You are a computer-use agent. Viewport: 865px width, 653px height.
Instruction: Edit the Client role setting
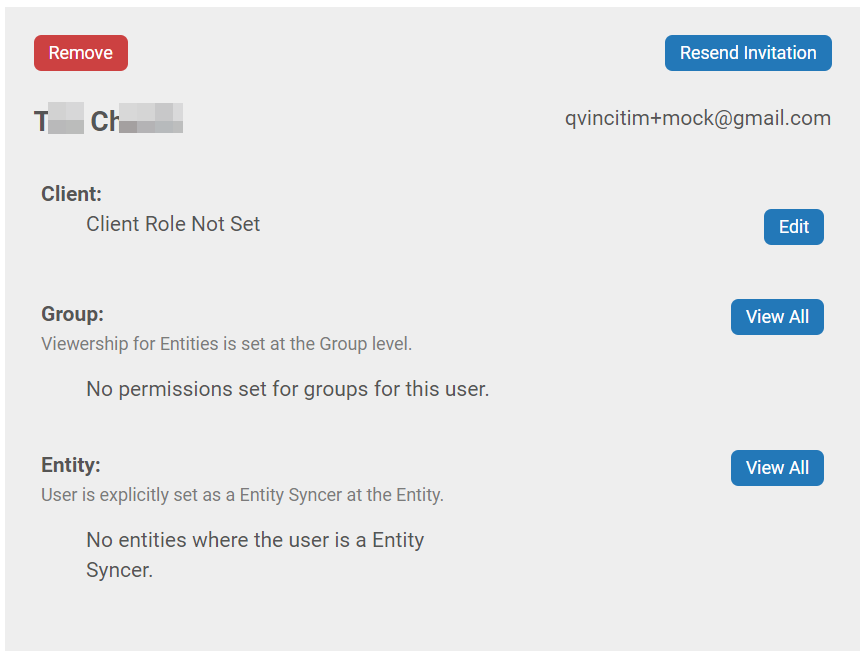pyautogui.click(x=793, y=227)
